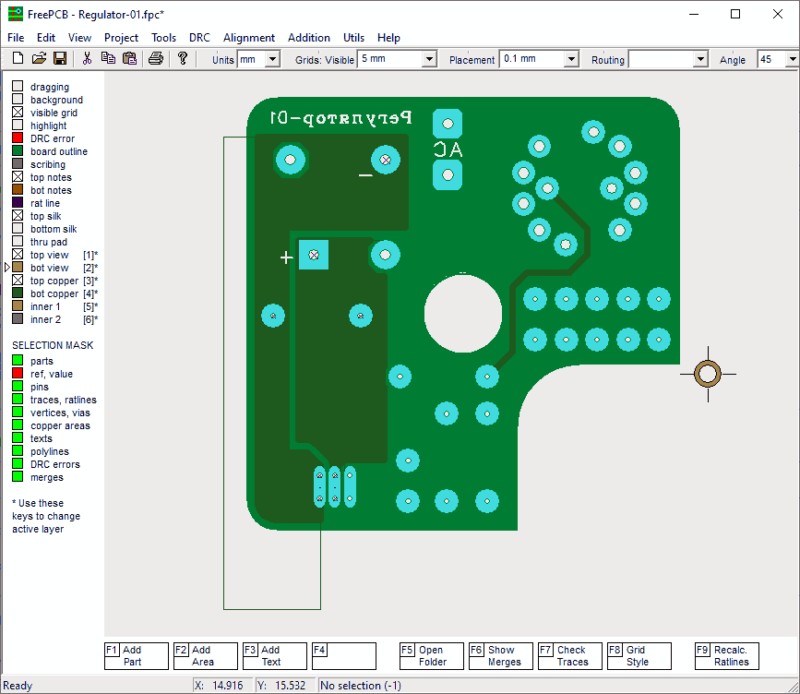Expand the Units dropdown
The height and width of the screenshot is (694, 800).
[x=273, y=59]
